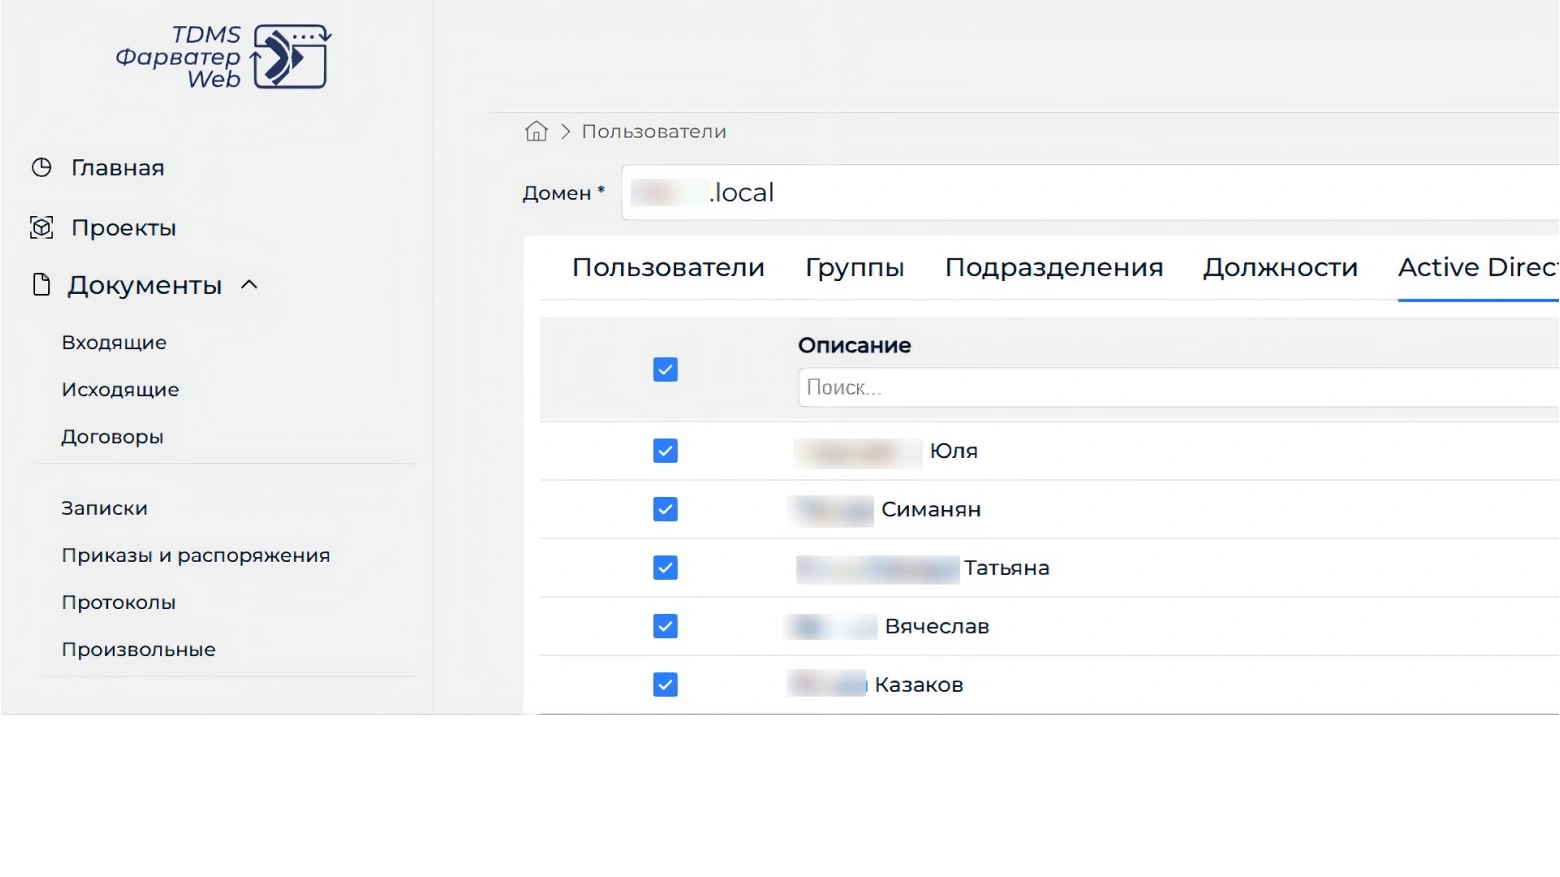Click the Симанян description cell
Viewport: 1560px width, 877px height.
tap(885, 509)
